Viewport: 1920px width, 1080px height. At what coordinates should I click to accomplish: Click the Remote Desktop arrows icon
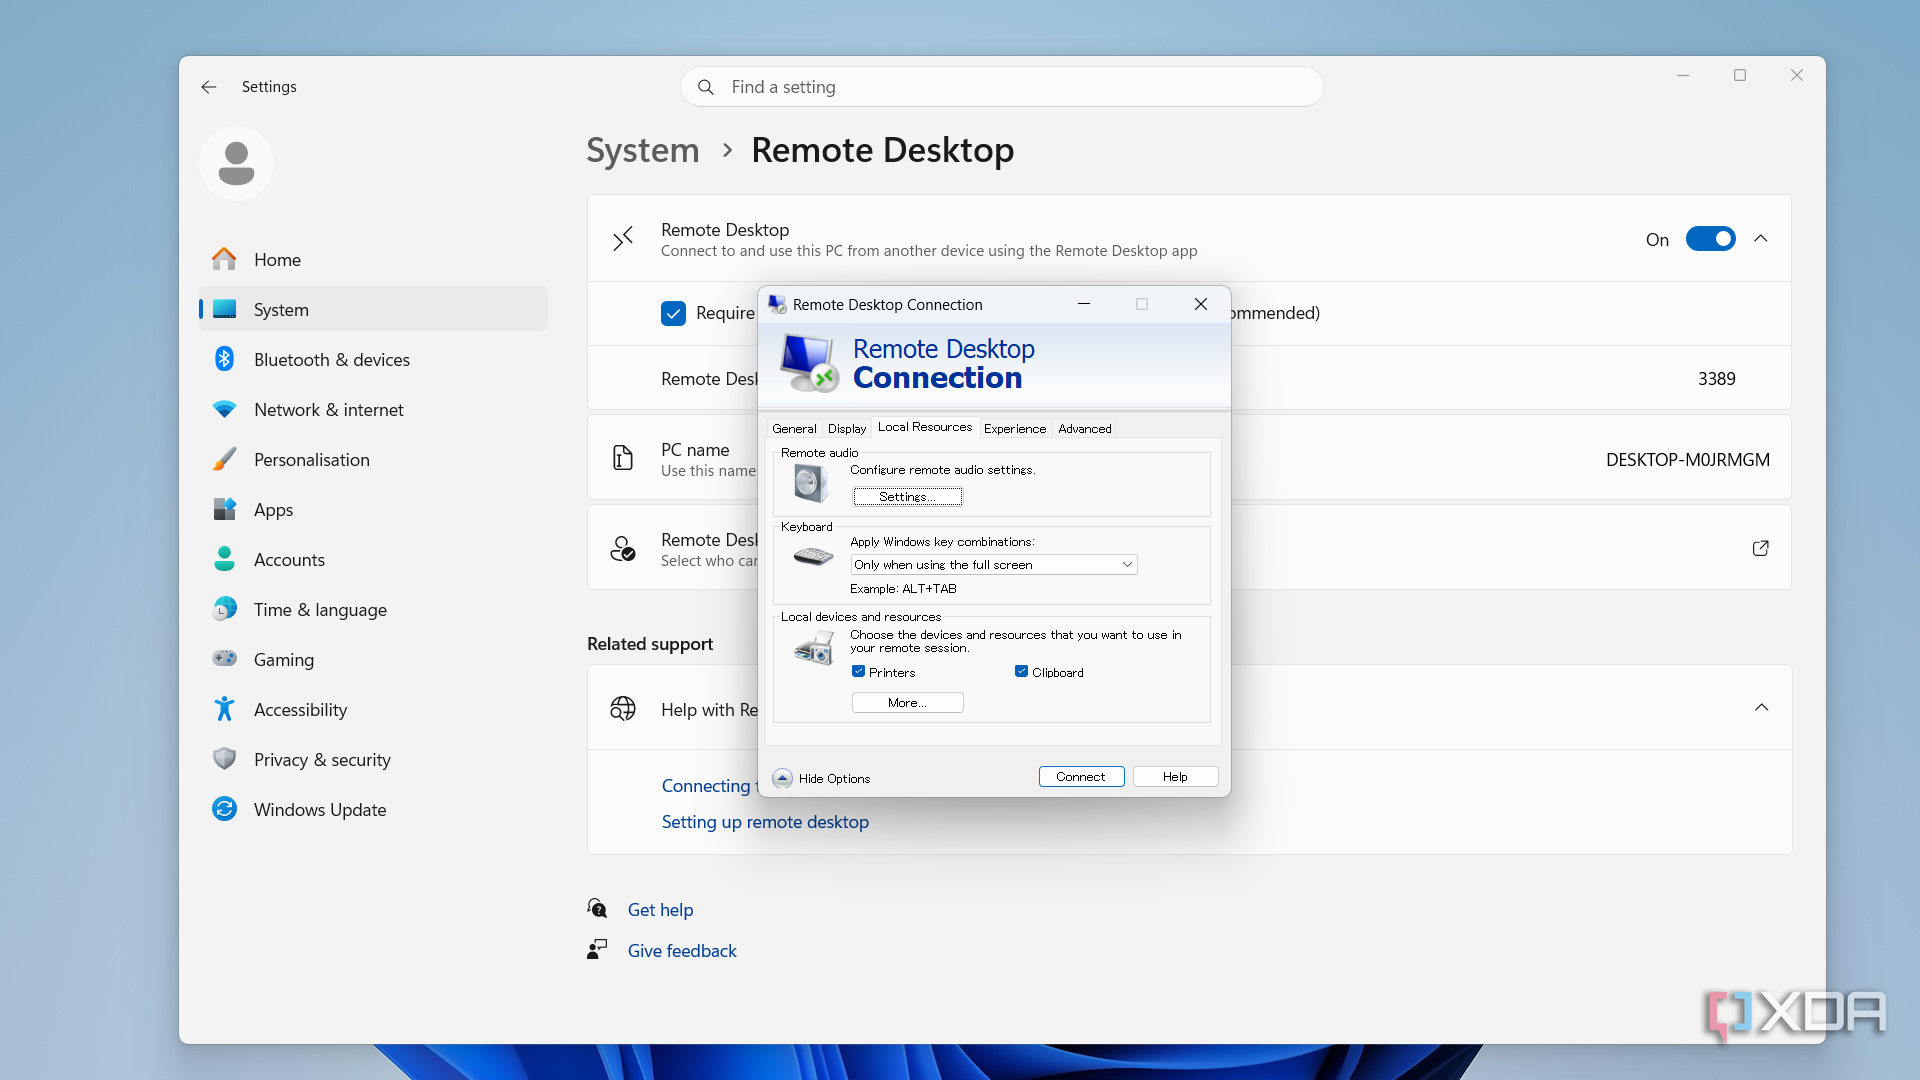pos(623,239)
